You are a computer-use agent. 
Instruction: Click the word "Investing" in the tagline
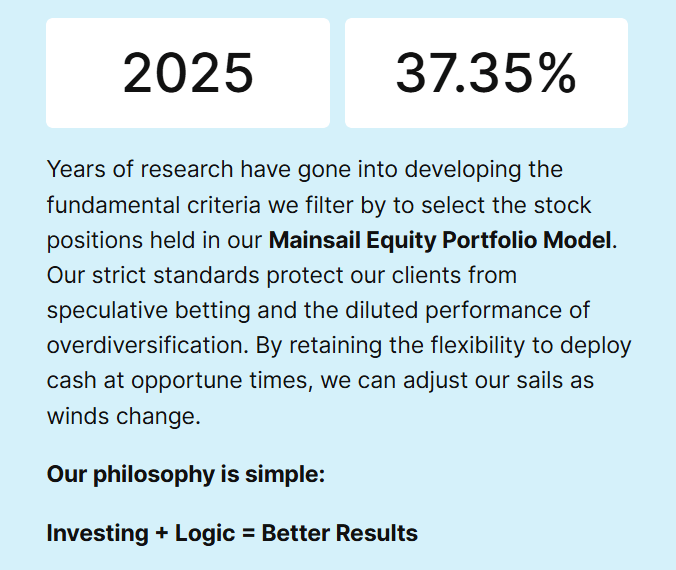97,533
